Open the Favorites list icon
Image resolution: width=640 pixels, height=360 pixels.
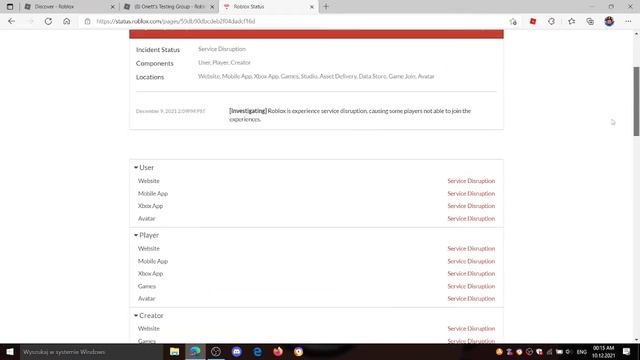[x=571, y=21]
